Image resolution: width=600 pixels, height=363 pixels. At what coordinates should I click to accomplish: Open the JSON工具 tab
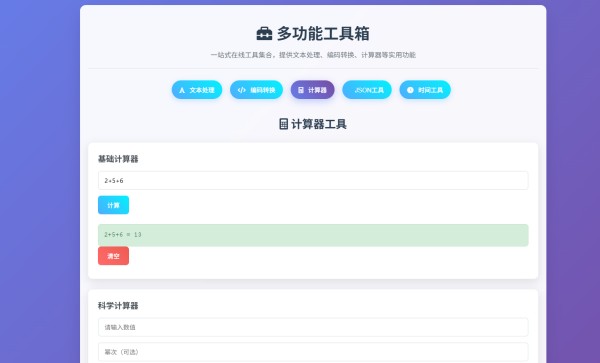tap(367, 90)
